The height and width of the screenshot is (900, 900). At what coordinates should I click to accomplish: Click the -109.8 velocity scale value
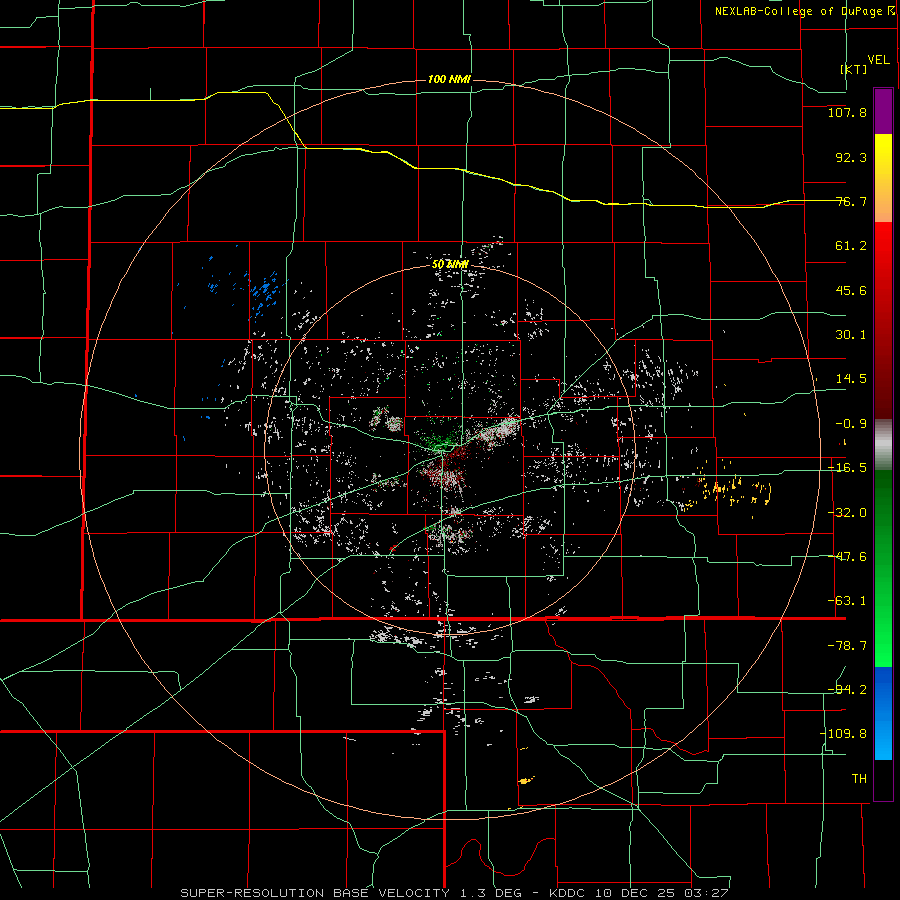click(843, 734)
